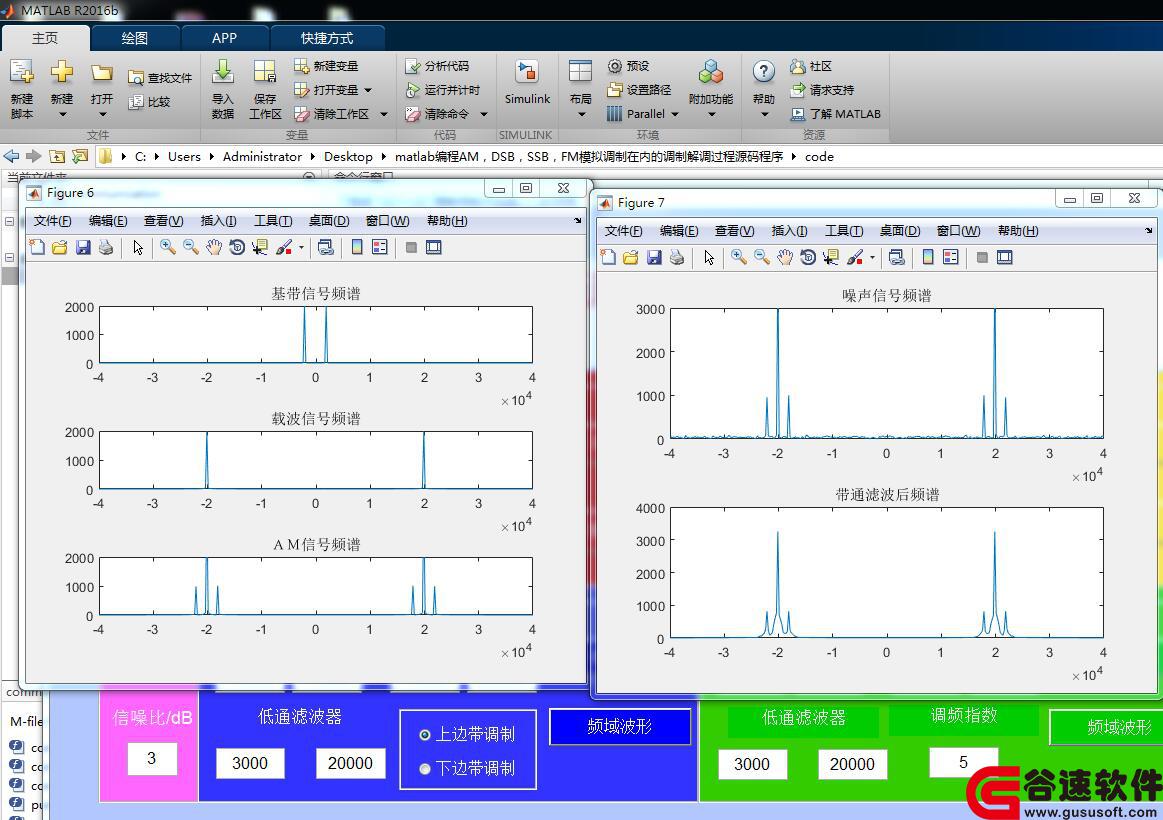The image size is (1163, 820).
Task: Click the up-one-folder icon in address bar
Action: (x=57, y=156)
